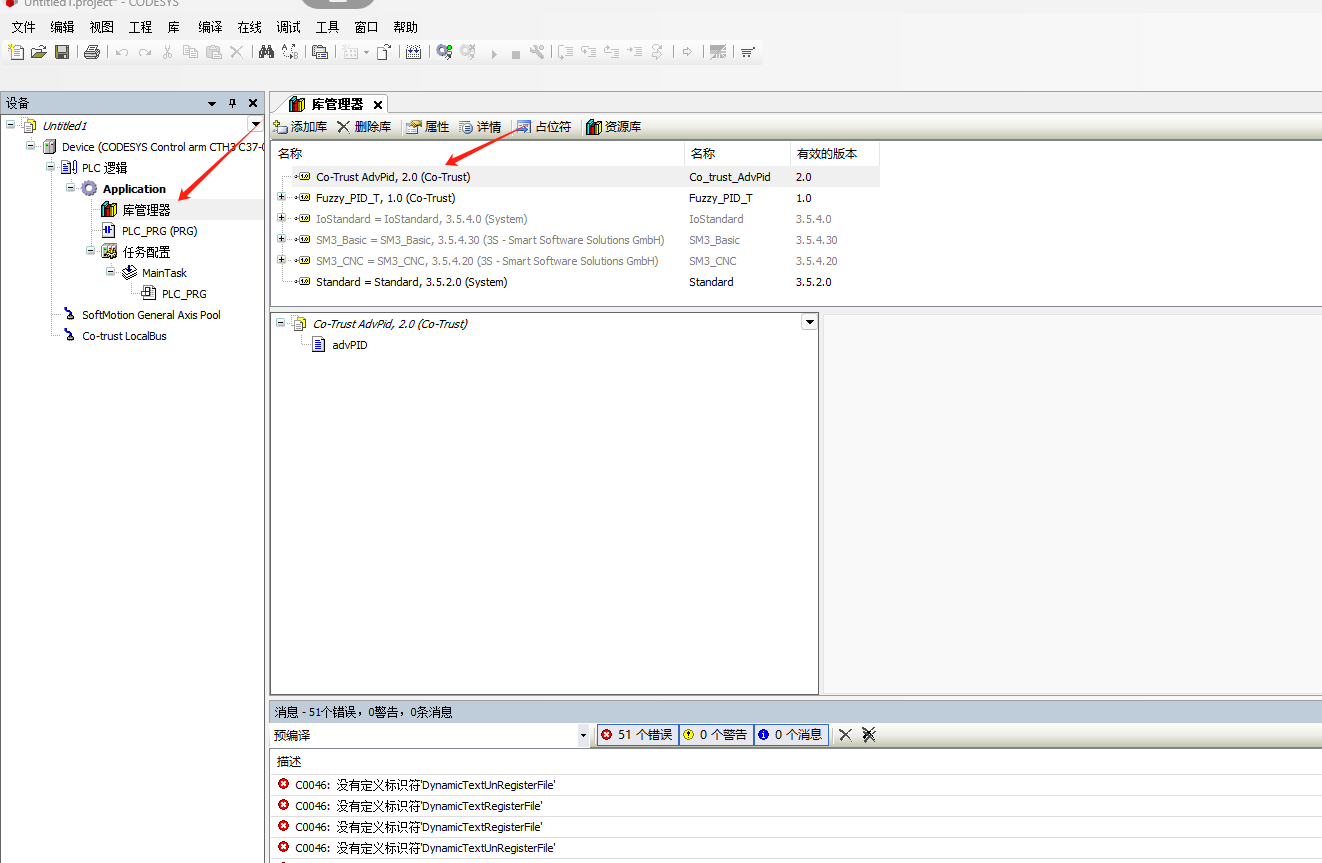Click the Cut scissors icon

[x=167, y=52]
